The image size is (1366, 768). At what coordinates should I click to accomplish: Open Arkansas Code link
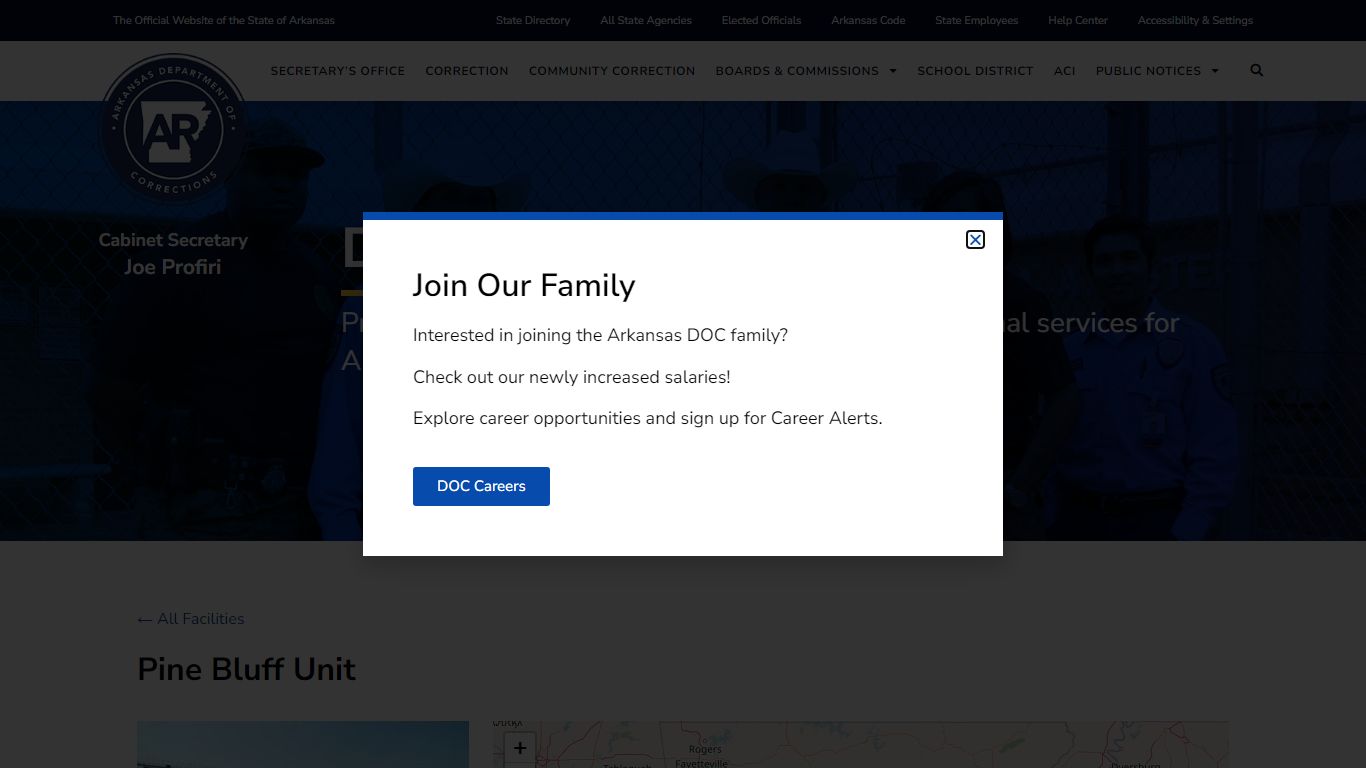coord(868,20)
